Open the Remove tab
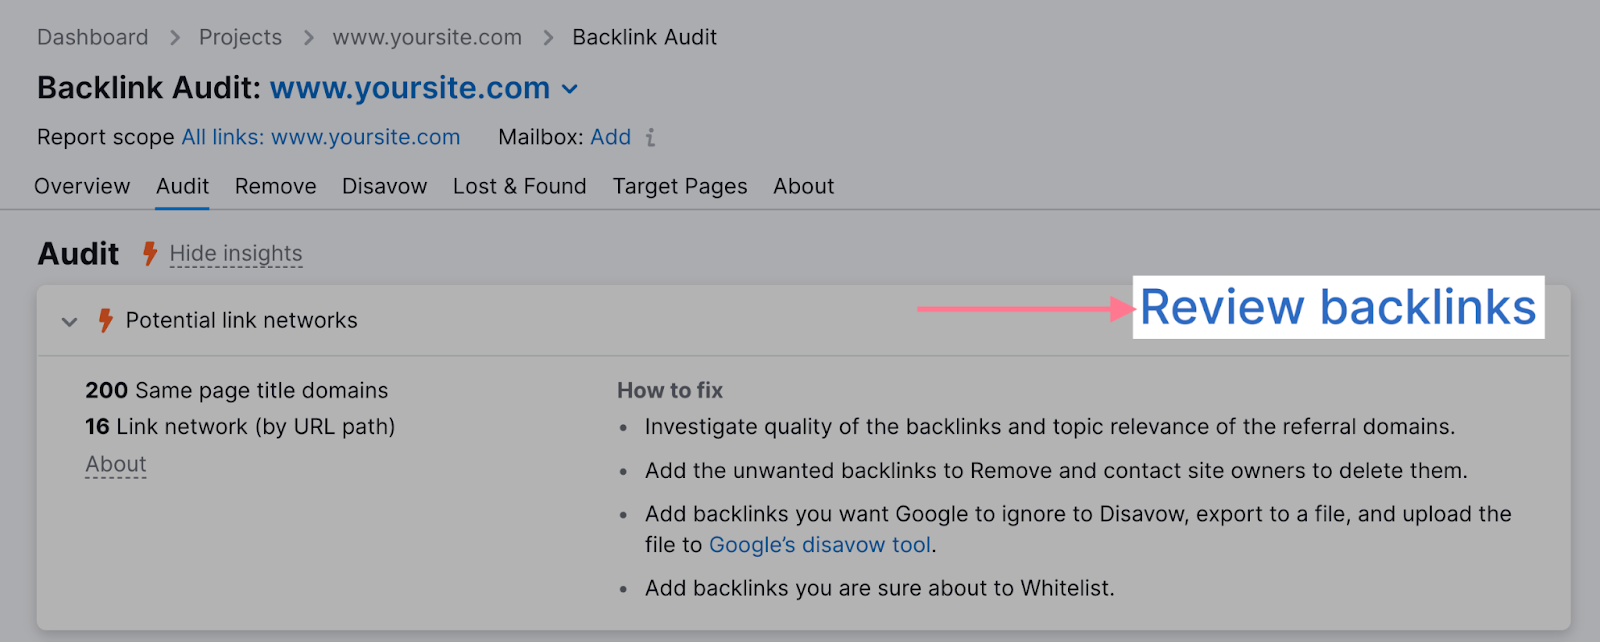 pyautogui.click(x=275, y=187)
